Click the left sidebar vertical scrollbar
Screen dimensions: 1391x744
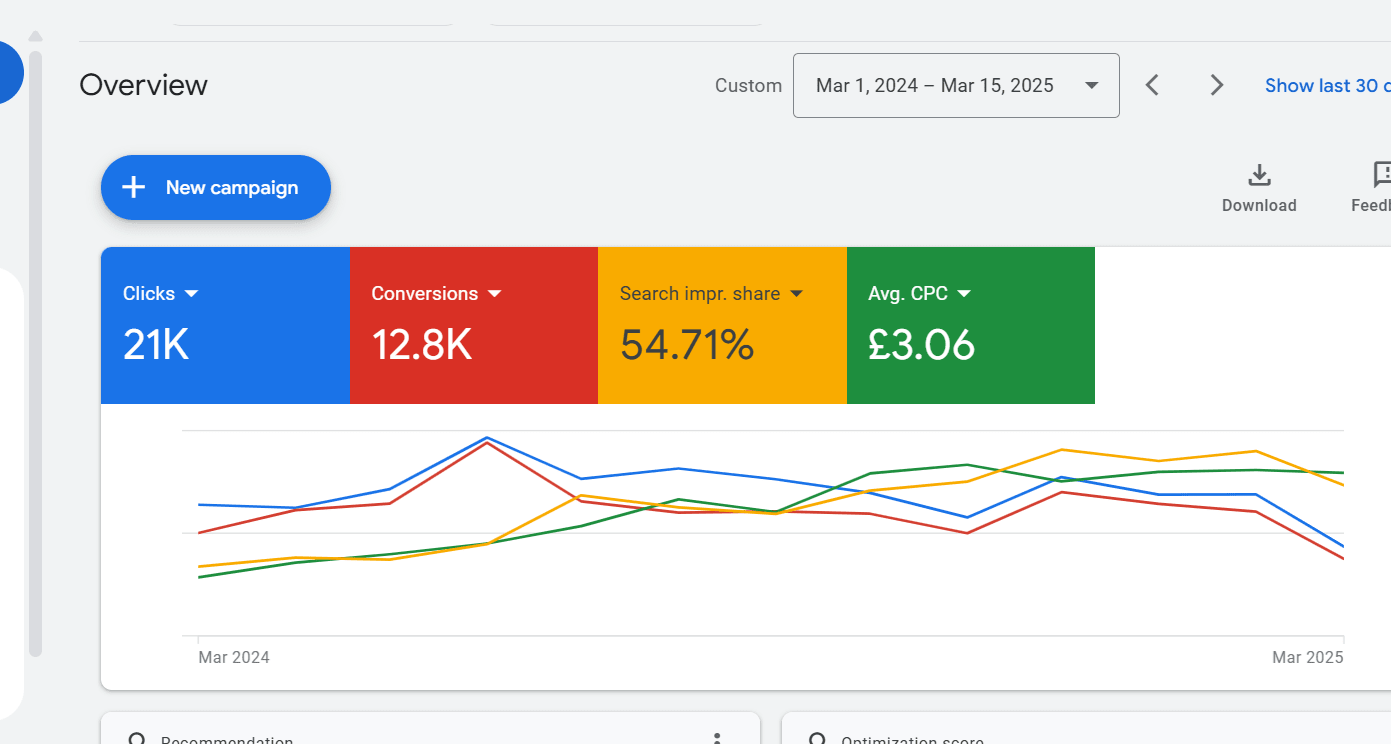[x=35, y=350]
